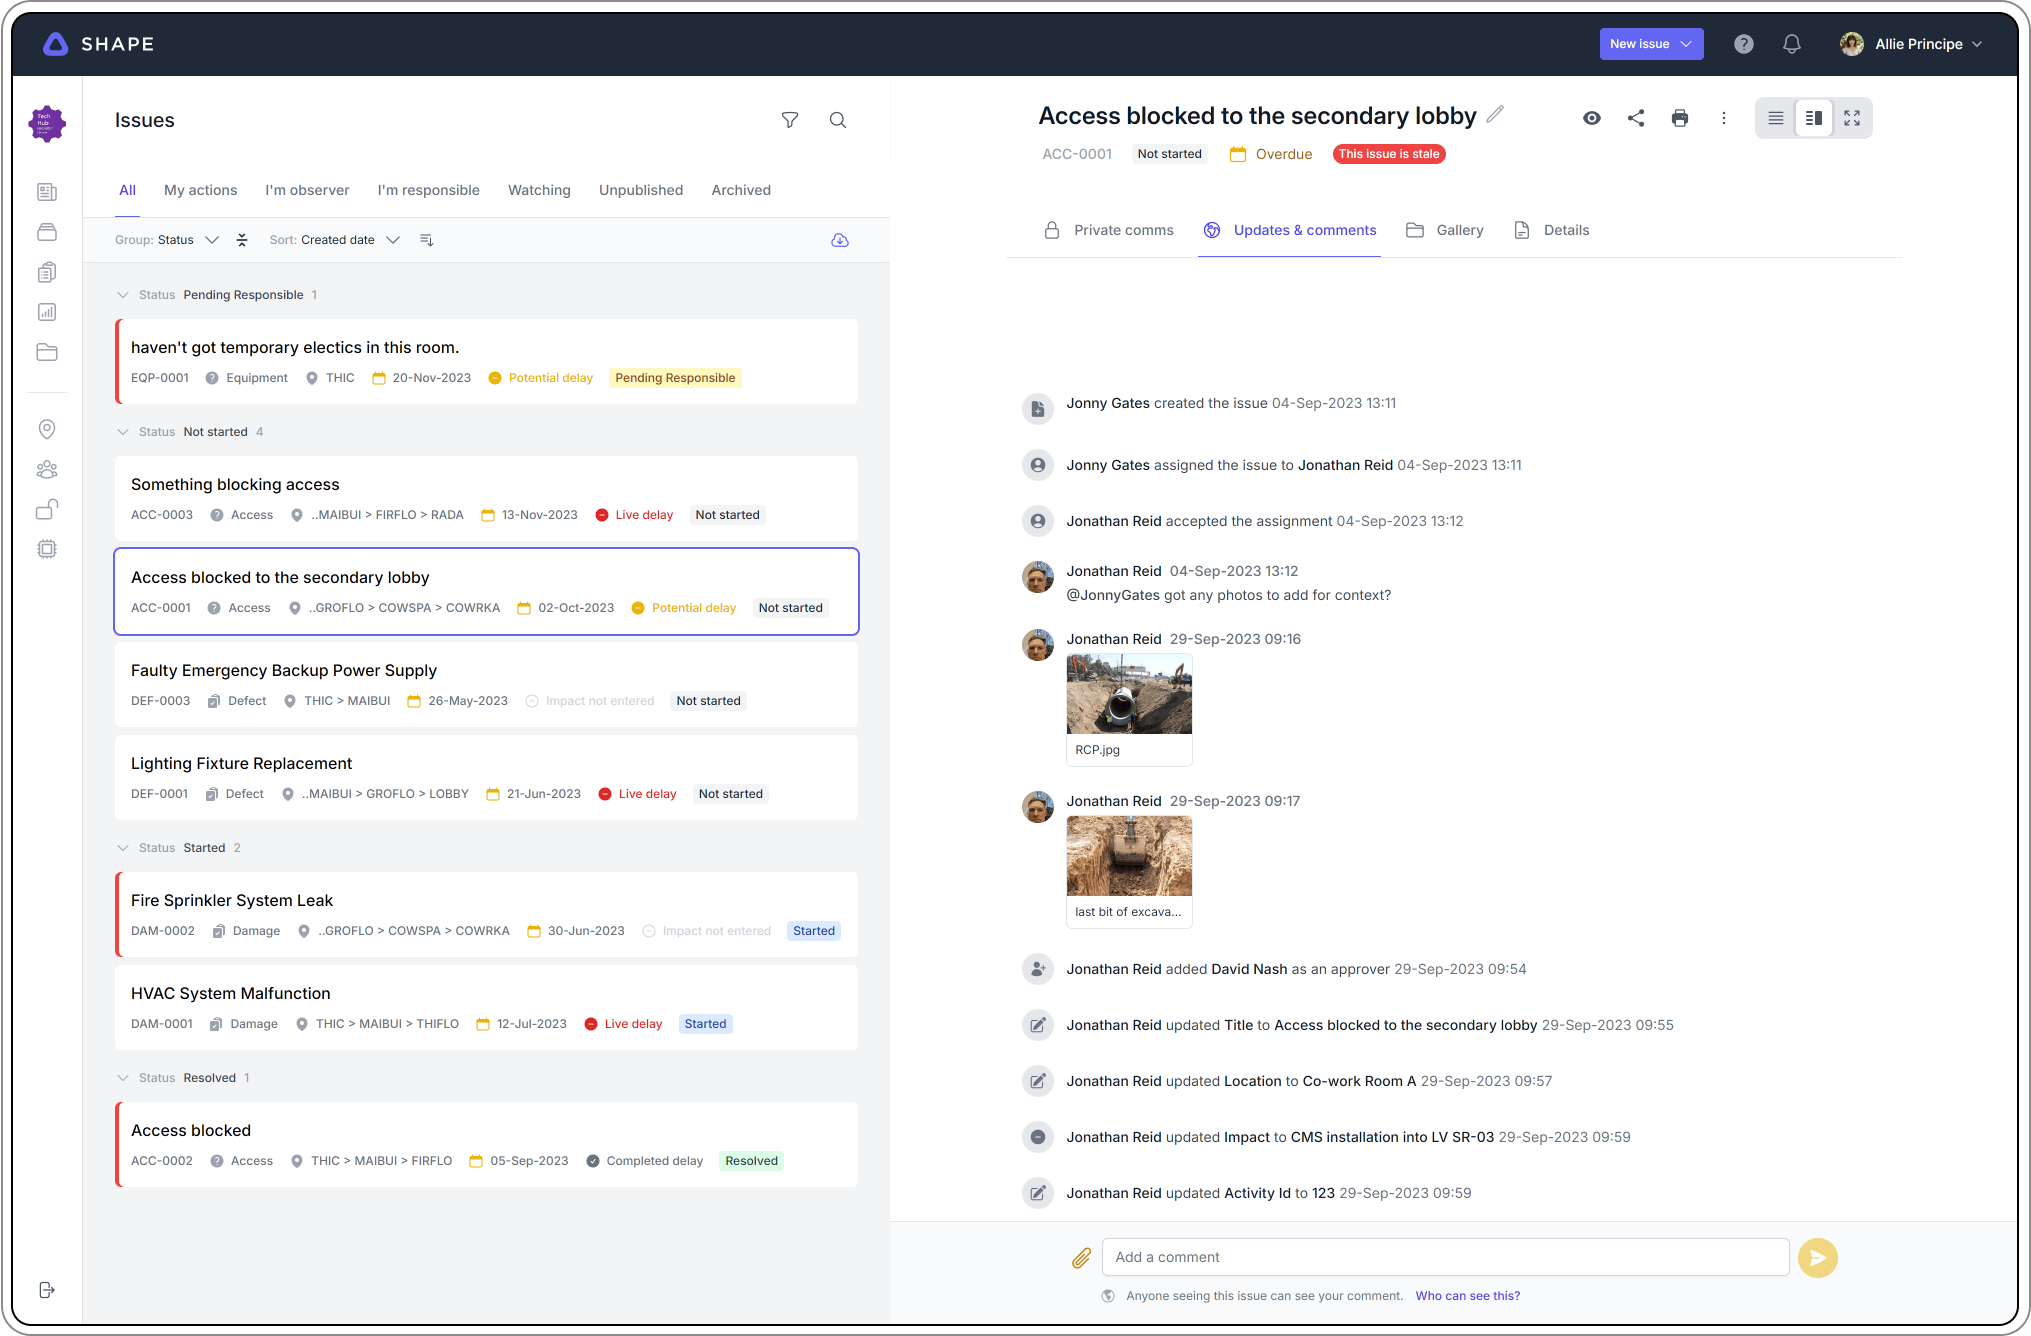The width and height of the screenshot is (2031, 1336).
Task: Open the Watching tab in Issues
Action: click(x=539, y=190)
